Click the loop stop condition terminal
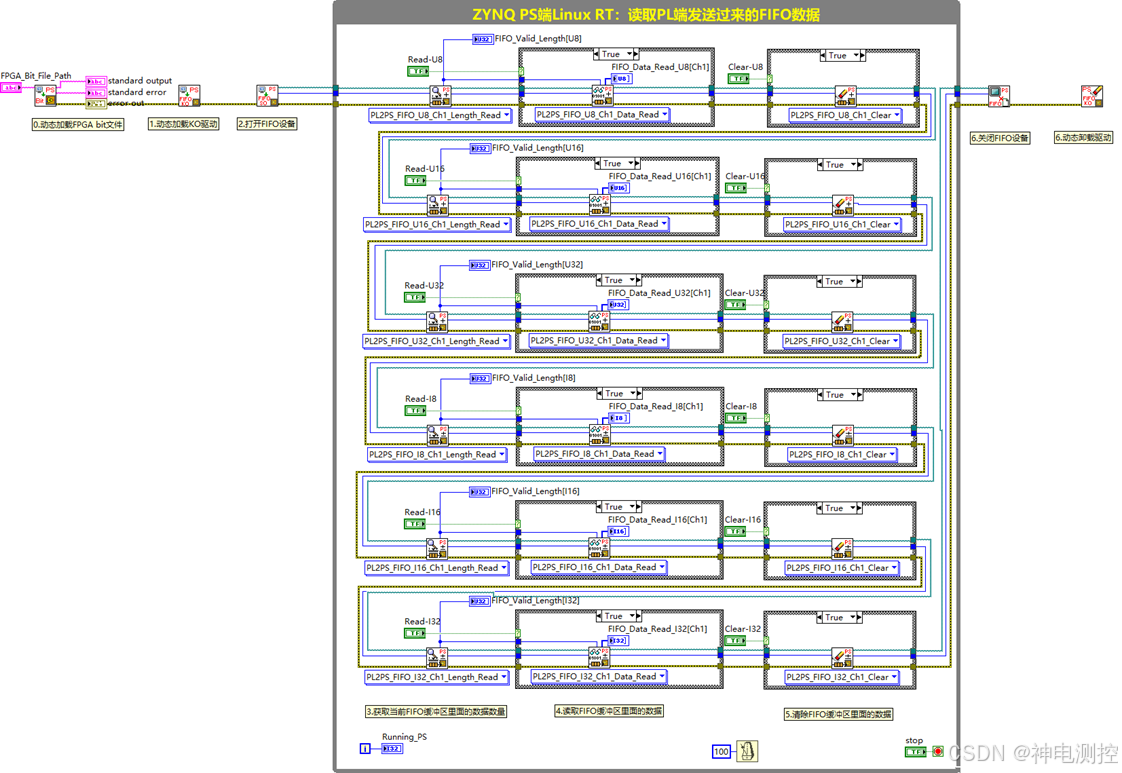This screenshot has height=773, width=1122. click(x=938, y=752)
